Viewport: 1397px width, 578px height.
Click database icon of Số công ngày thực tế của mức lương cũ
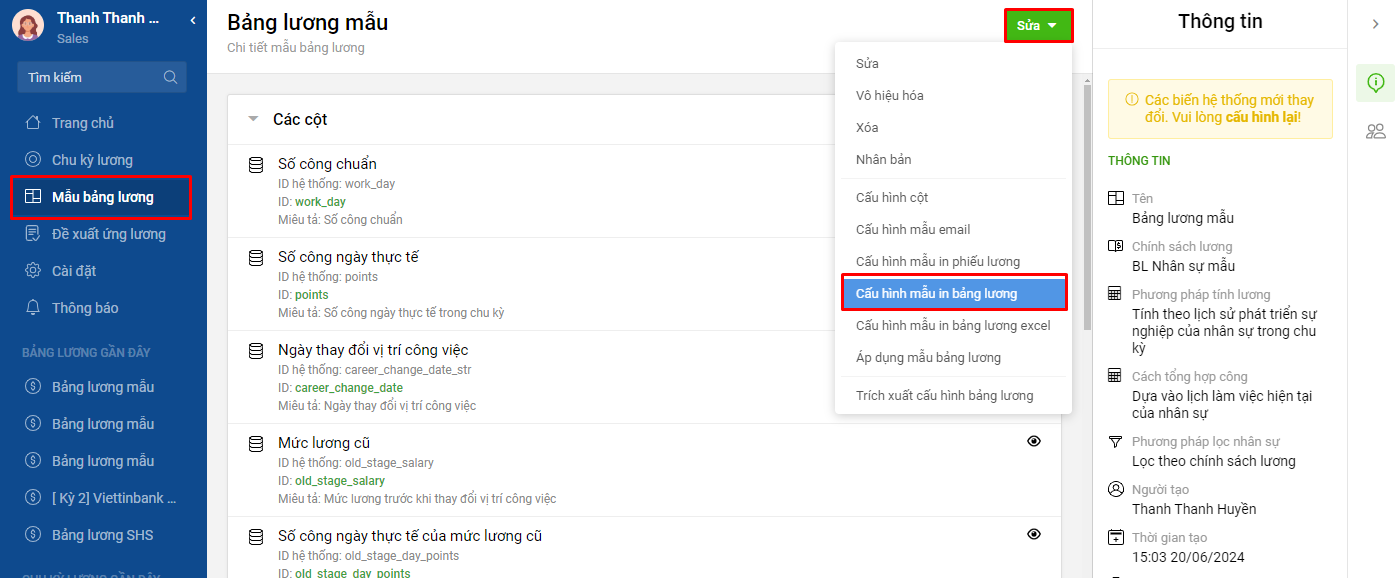tap(256, 536)
